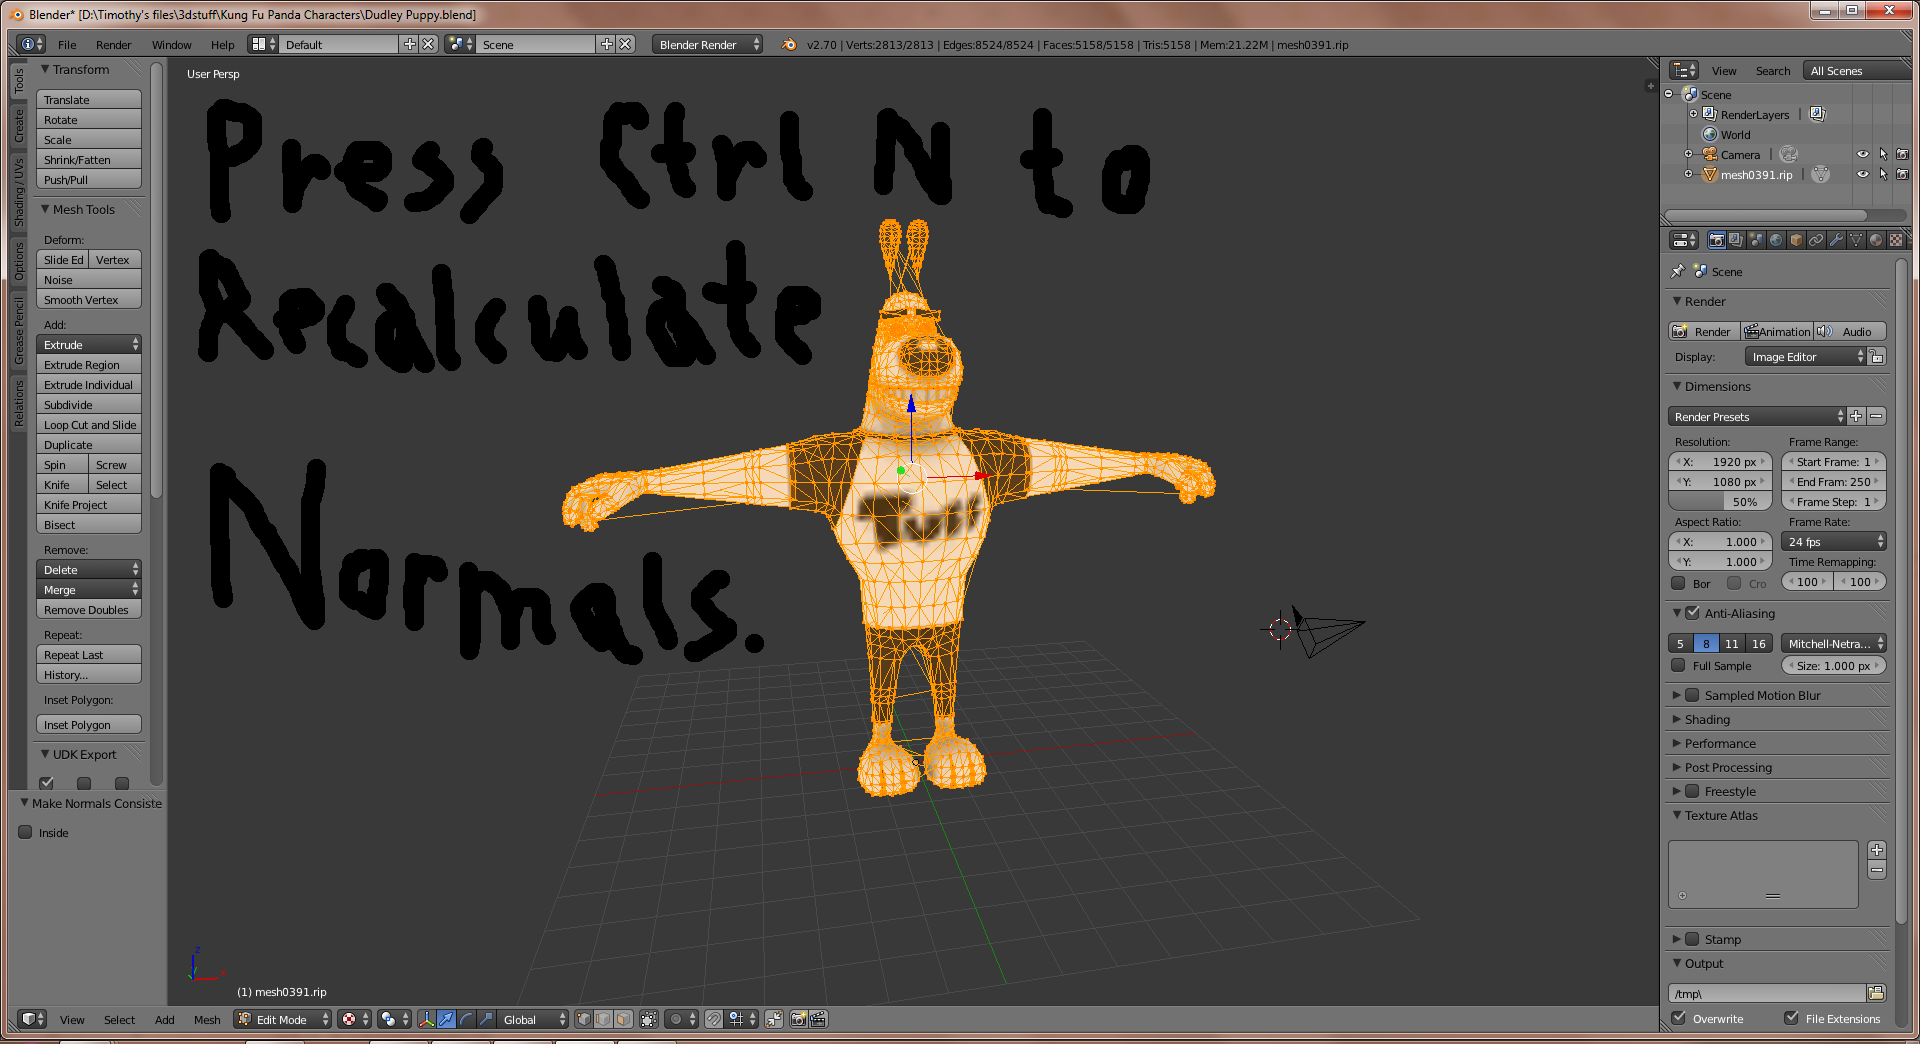Open the Material properties tab sphere icon
This screenshot has width=1920, height=1044.
[1876, 240]
